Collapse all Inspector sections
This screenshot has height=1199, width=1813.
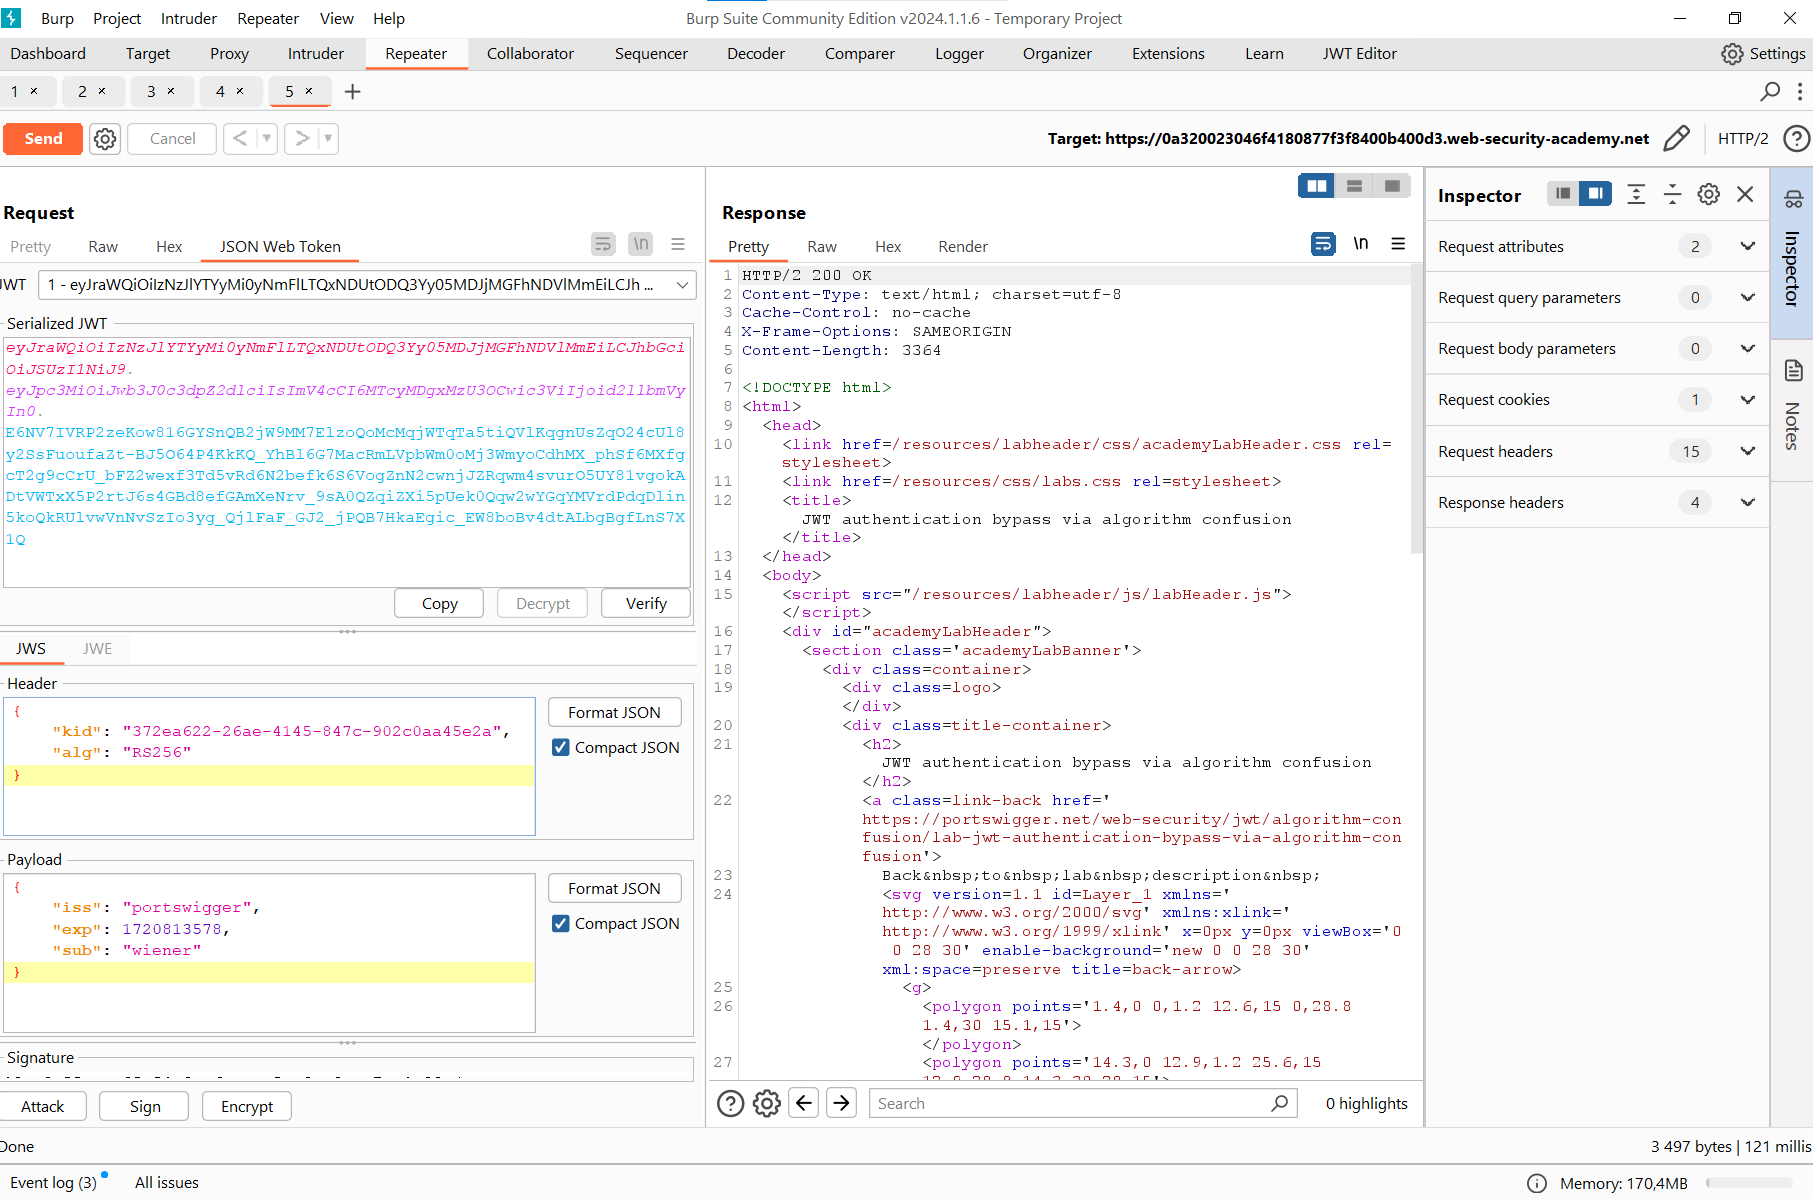1672,194
